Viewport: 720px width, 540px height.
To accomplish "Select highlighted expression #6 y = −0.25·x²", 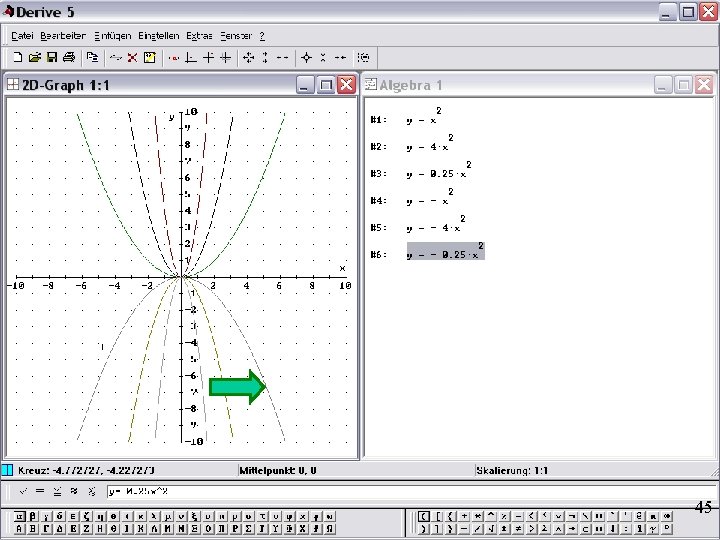I will point(445,252).
